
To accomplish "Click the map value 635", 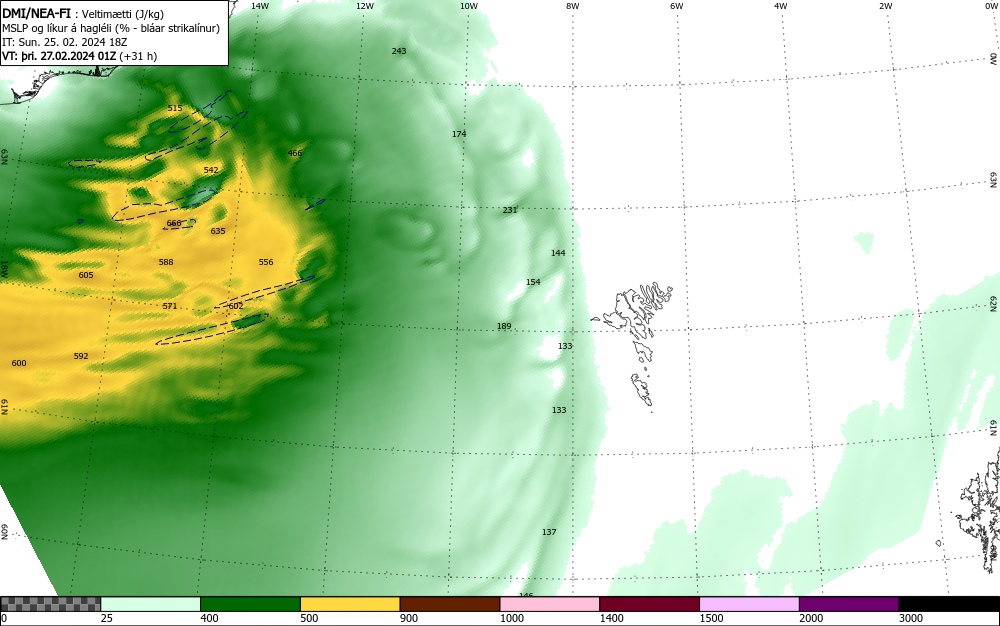I will tap(218, 231).
